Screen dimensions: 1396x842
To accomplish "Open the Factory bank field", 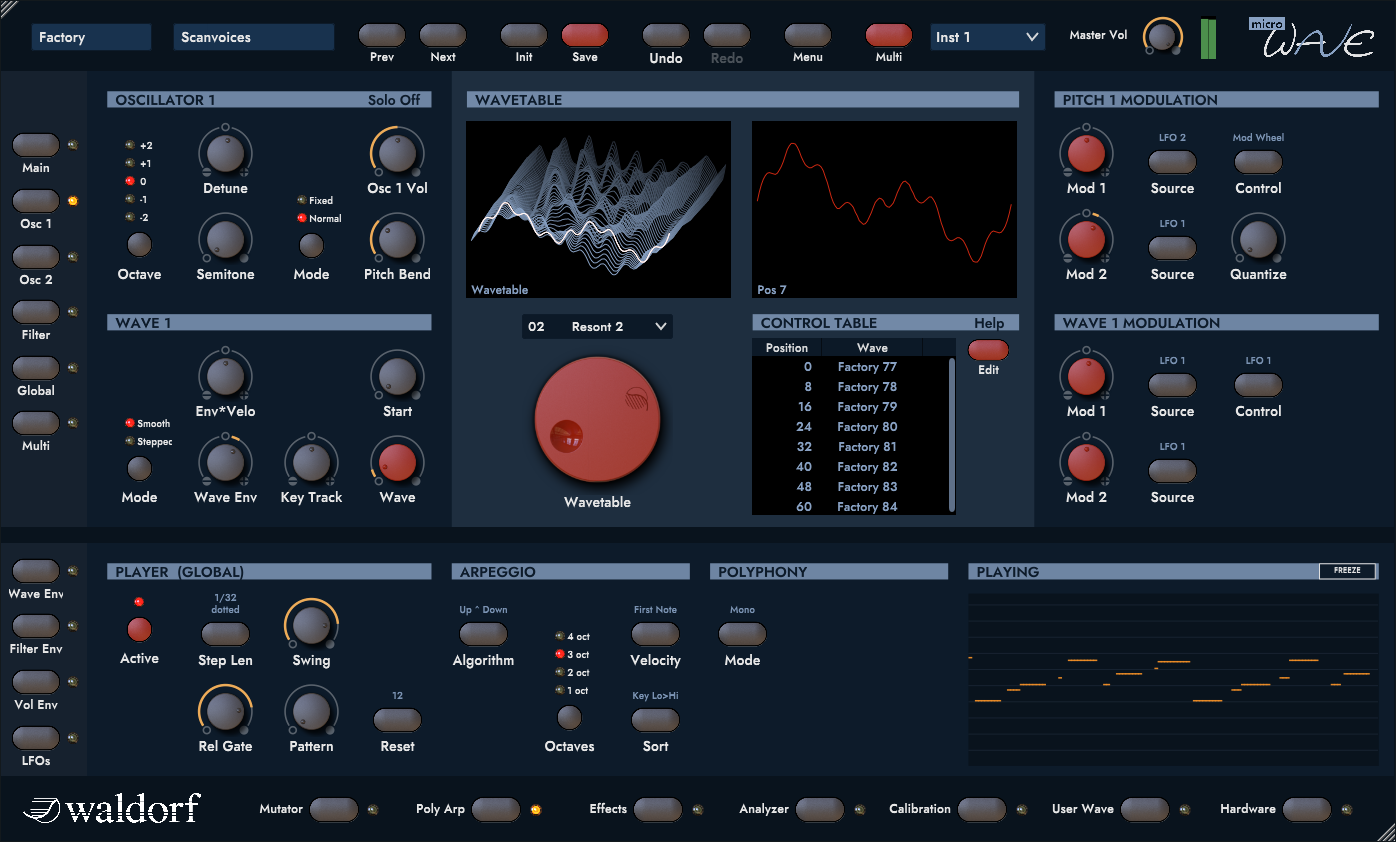I will (x=91, y=37).
